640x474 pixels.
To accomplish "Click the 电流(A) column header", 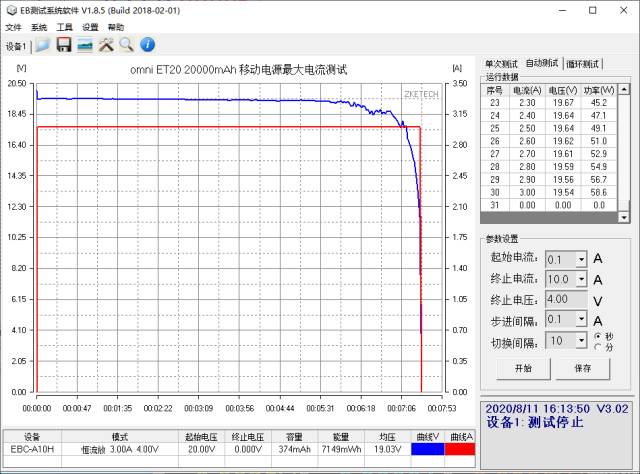I will click(x=527, y=90).
